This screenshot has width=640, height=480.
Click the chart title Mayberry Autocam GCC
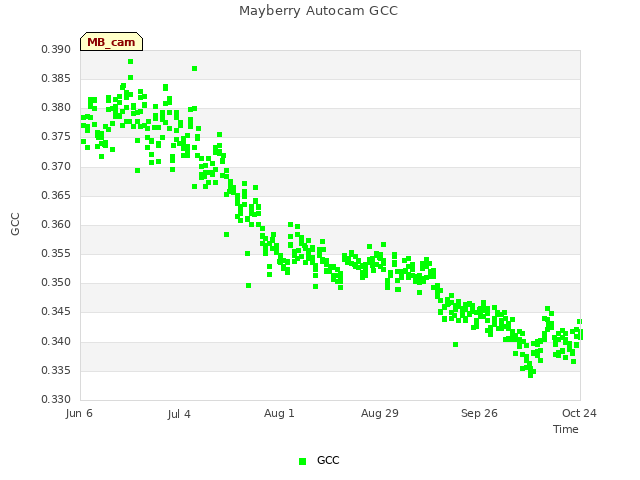(x=318, y=11)
